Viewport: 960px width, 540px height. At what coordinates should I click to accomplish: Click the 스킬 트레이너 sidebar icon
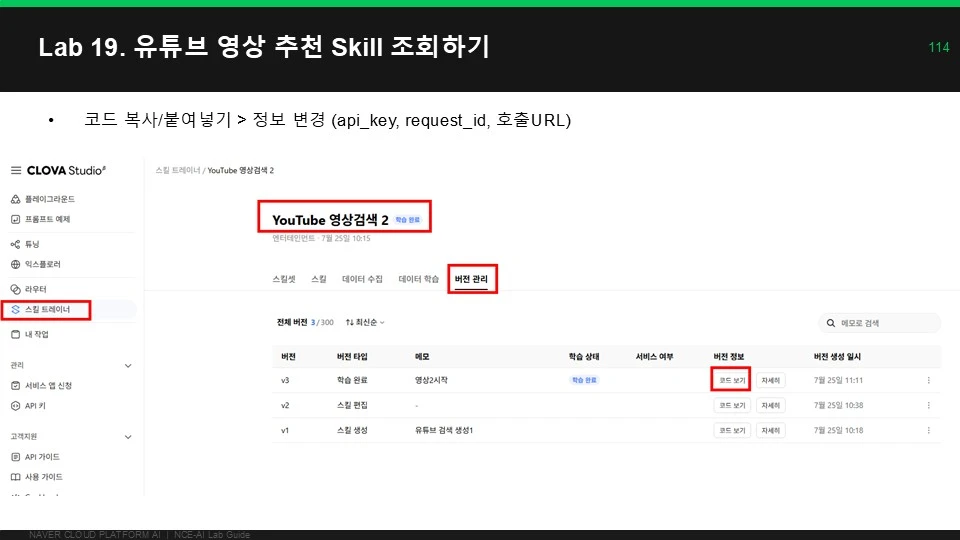click(x=16, y=310)
